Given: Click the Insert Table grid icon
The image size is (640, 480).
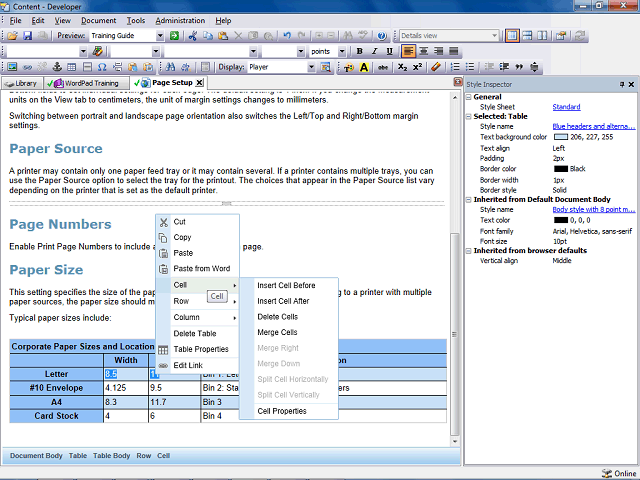Looking at the screenshot, I should pos(72,67).
